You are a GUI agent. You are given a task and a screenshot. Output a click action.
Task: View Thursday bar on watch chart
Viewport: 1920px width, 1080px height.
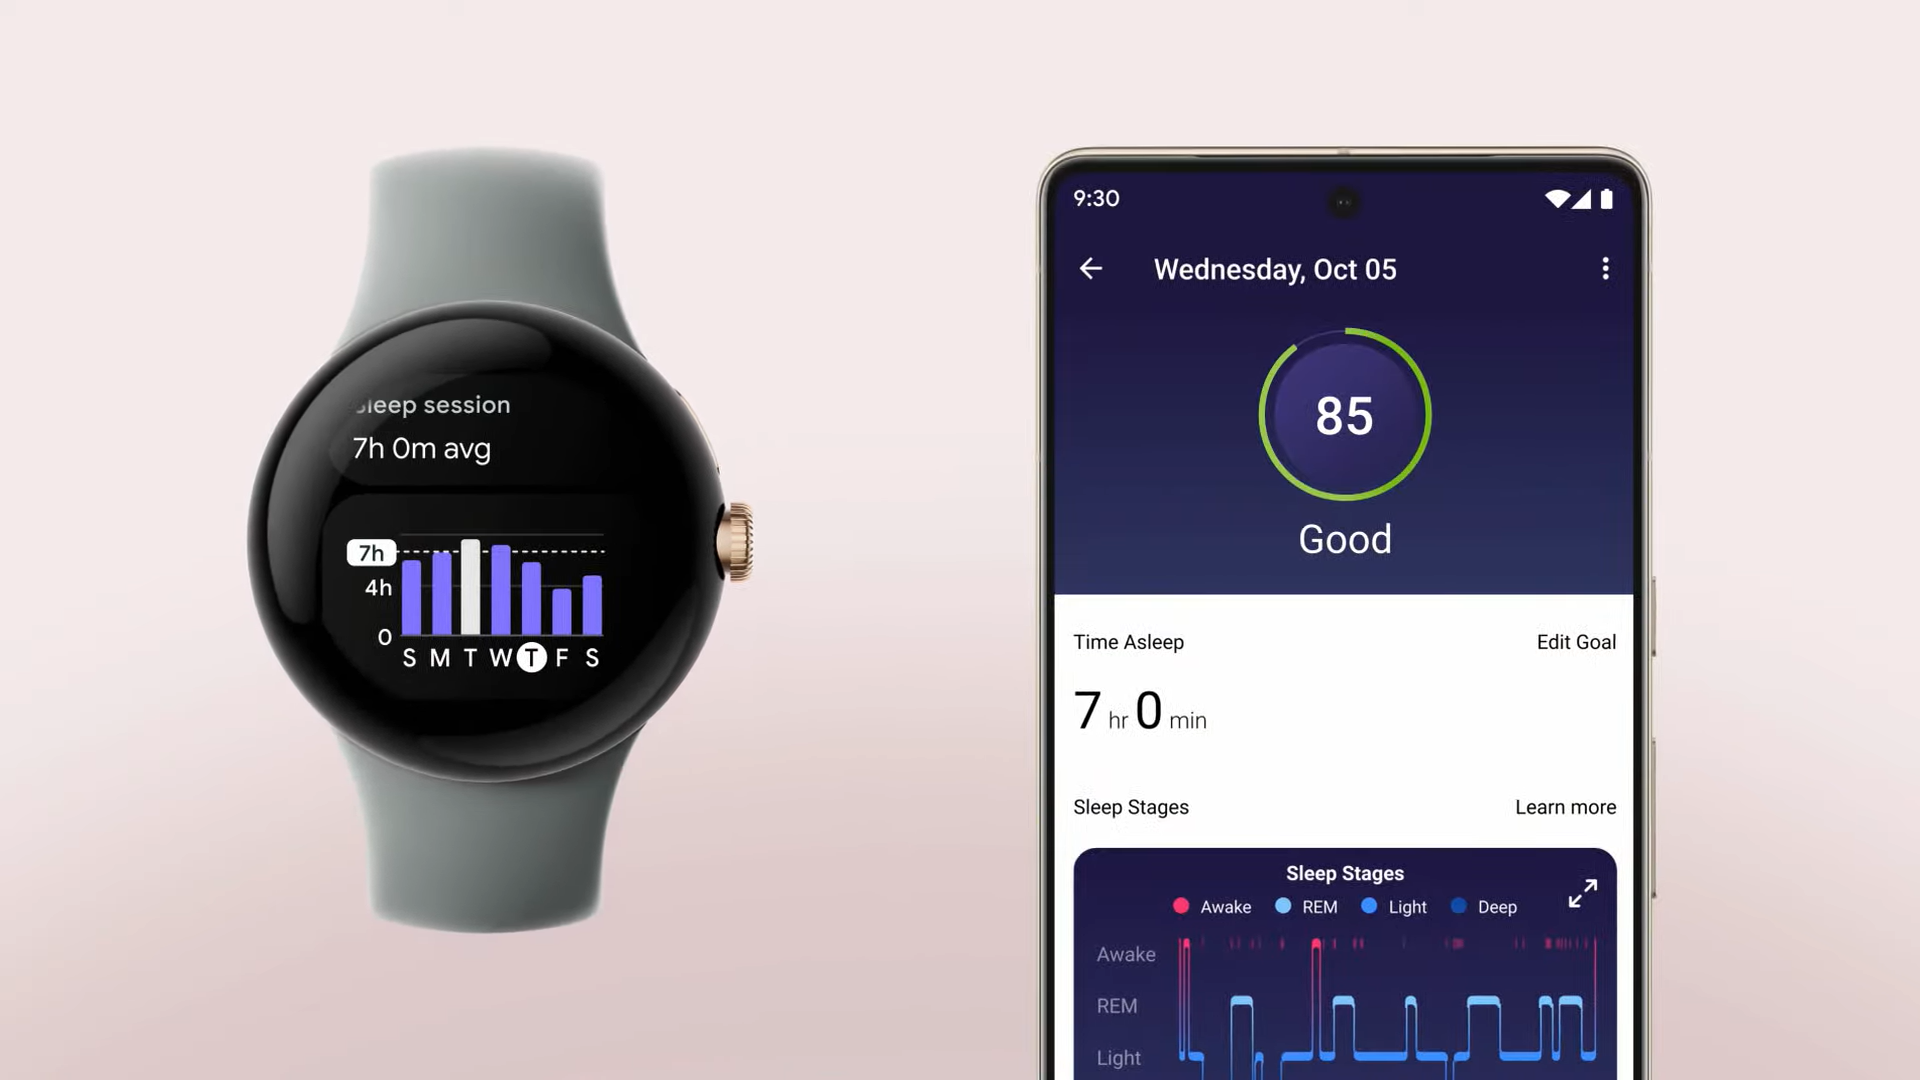[x=529, y=593]
